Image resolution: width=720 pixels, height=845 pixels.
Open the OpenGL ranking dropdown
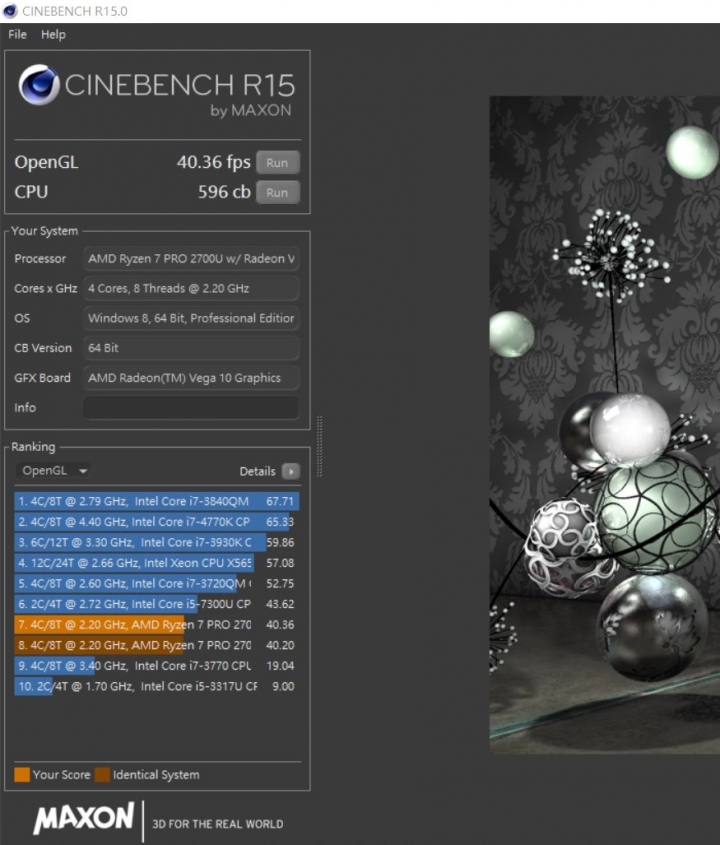tap(53, 470)
